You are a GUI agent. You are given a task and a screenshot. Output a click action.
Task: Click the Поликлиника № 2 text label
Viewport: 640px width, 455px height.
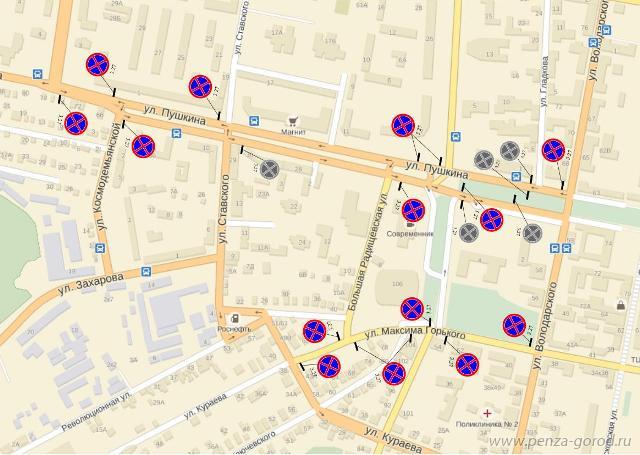[x=488, y=425]
